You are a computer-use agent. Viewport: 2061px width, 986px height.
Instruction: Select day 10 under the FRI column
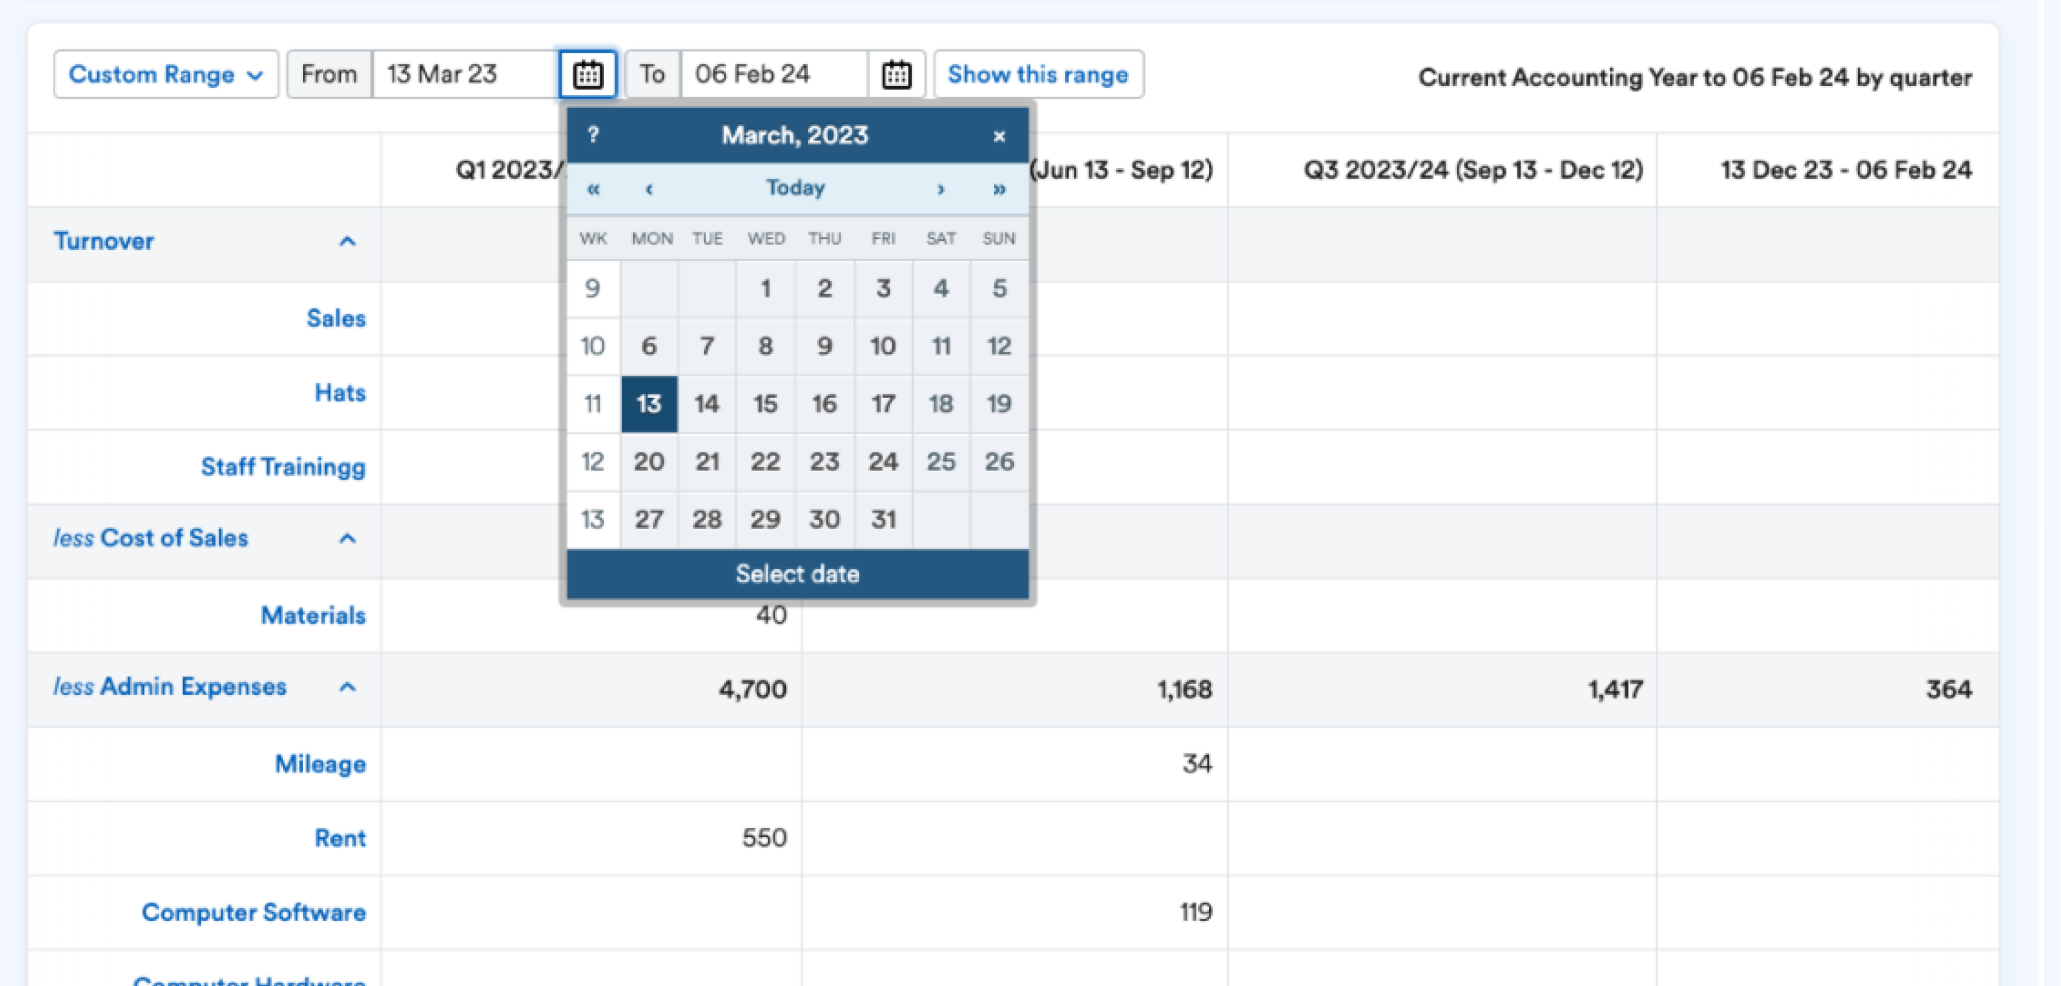tap(883, 347)
